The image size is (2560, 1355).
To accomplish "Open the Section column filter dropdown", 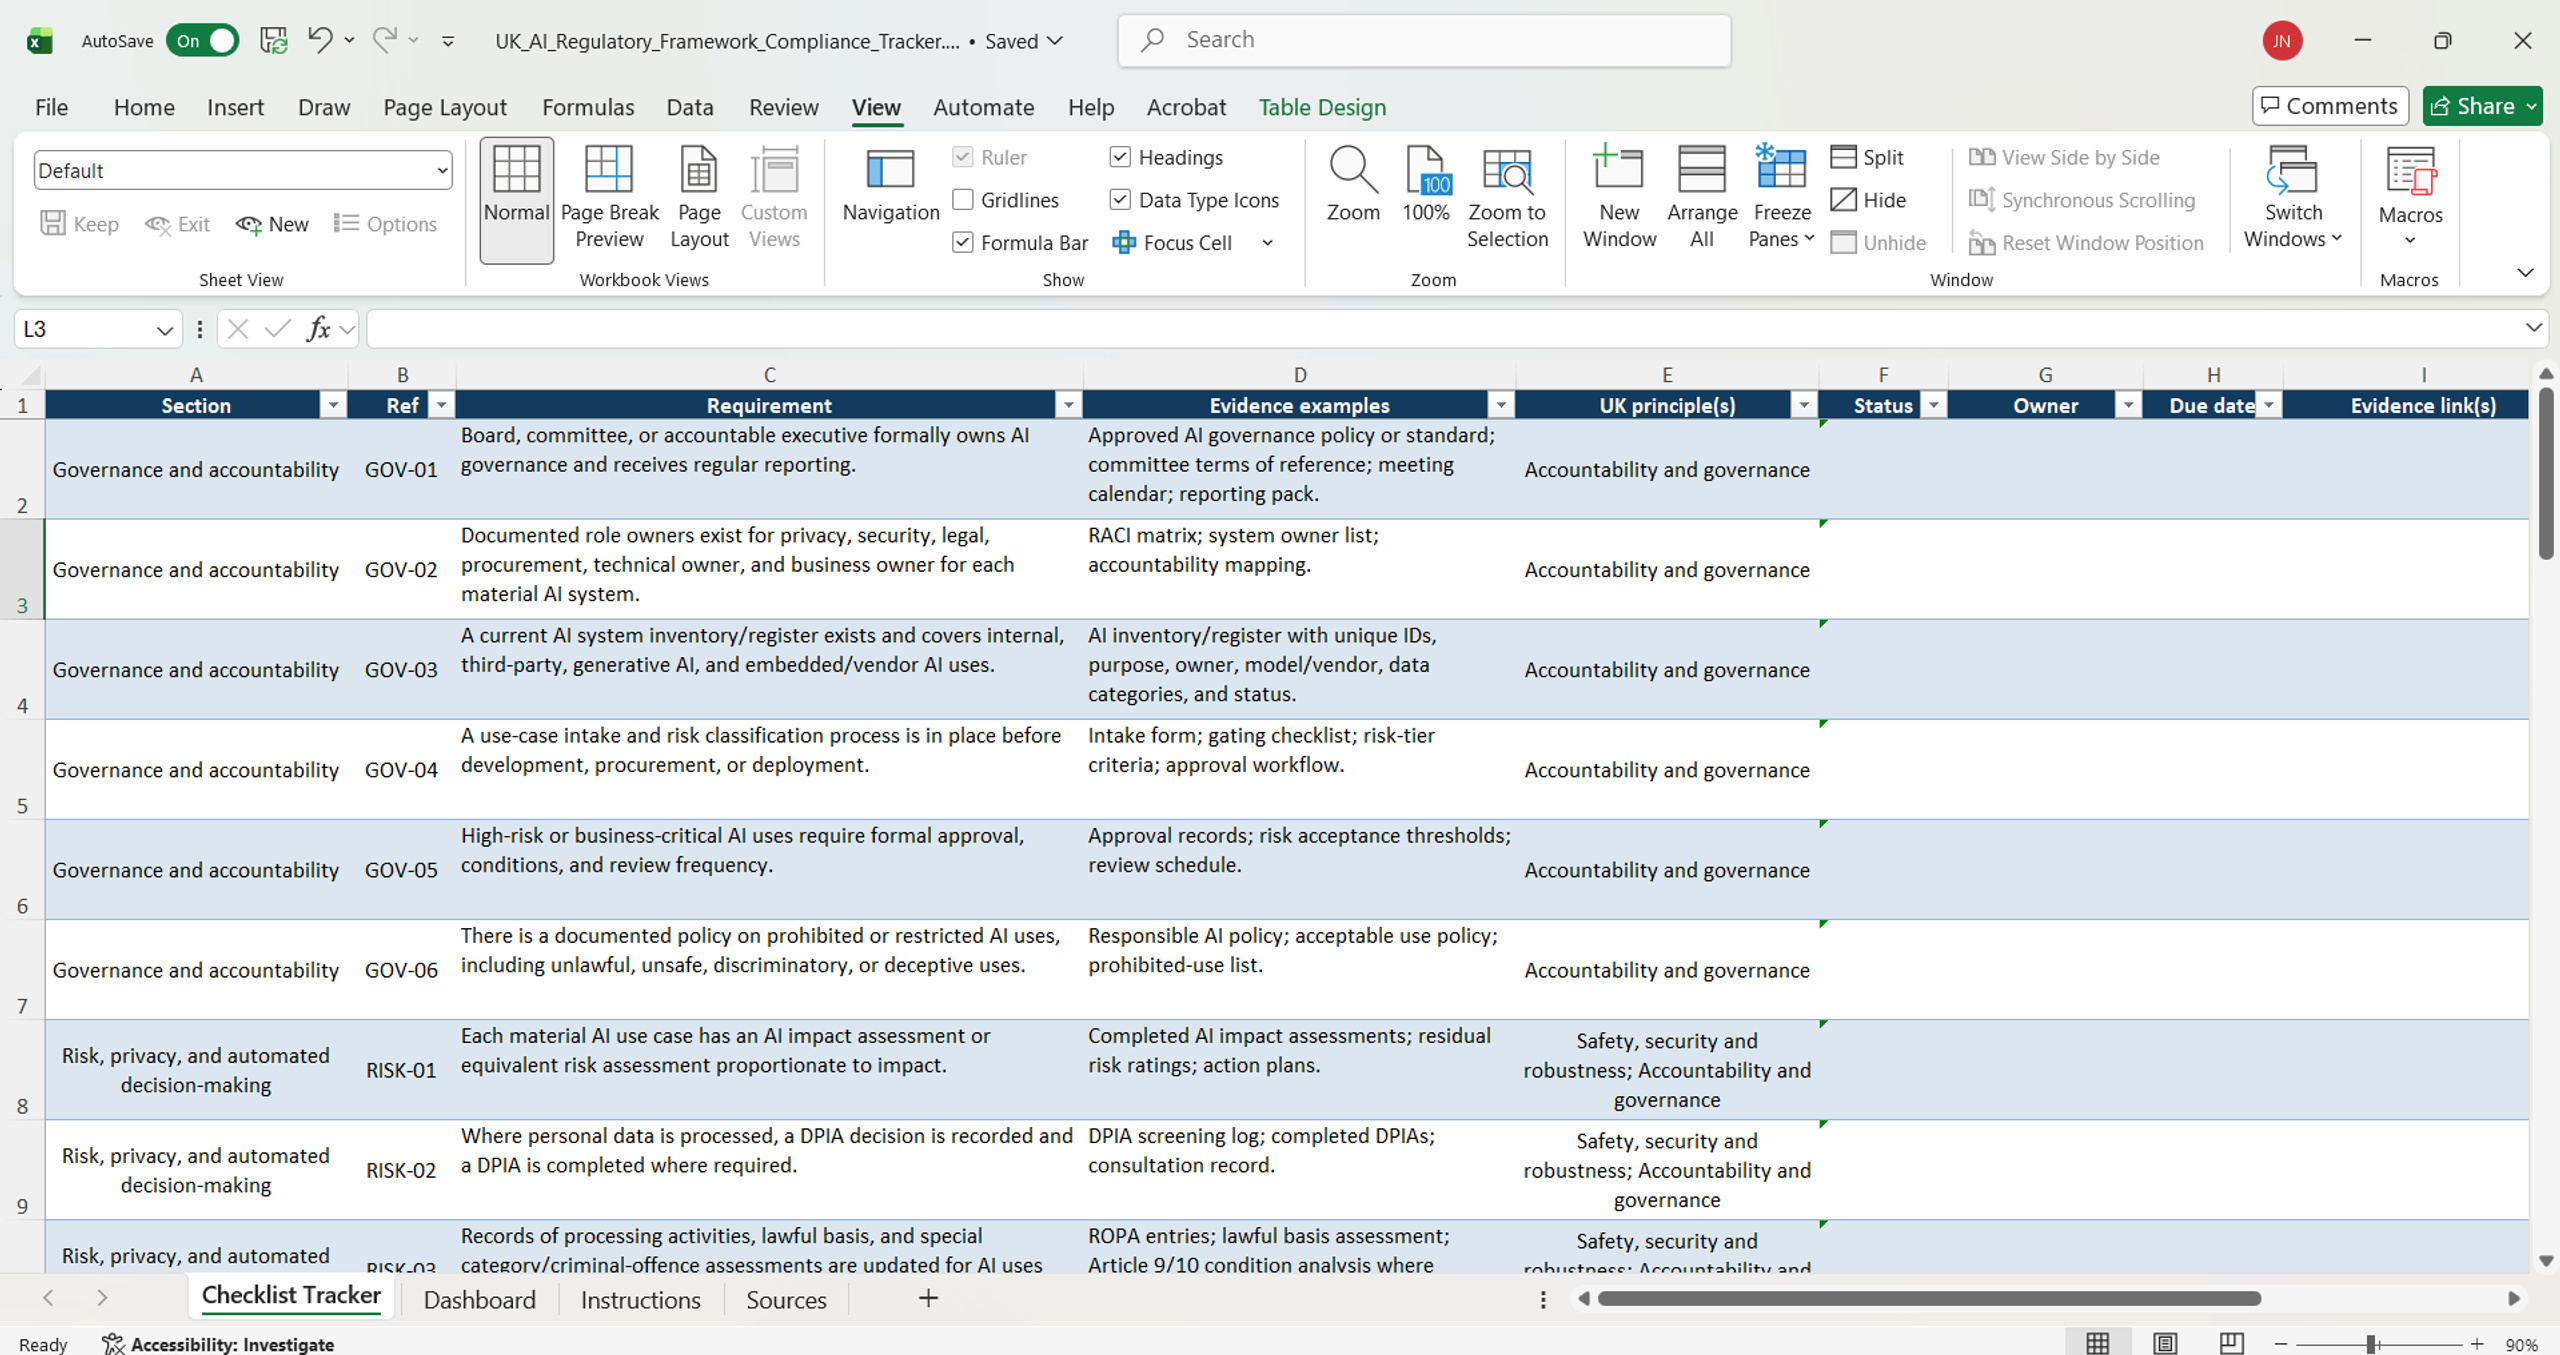I will [x=333, y=405].
